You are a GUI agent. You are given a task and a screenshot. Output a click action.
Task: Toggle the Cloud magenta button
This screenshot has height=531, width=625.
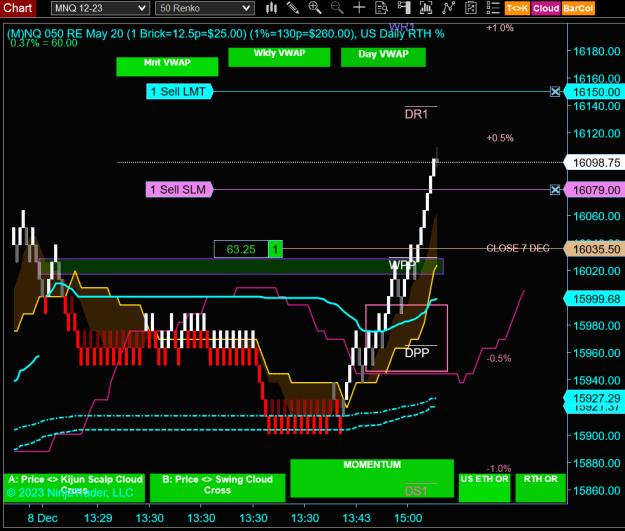pyautogui.click(x=546, y=8)
